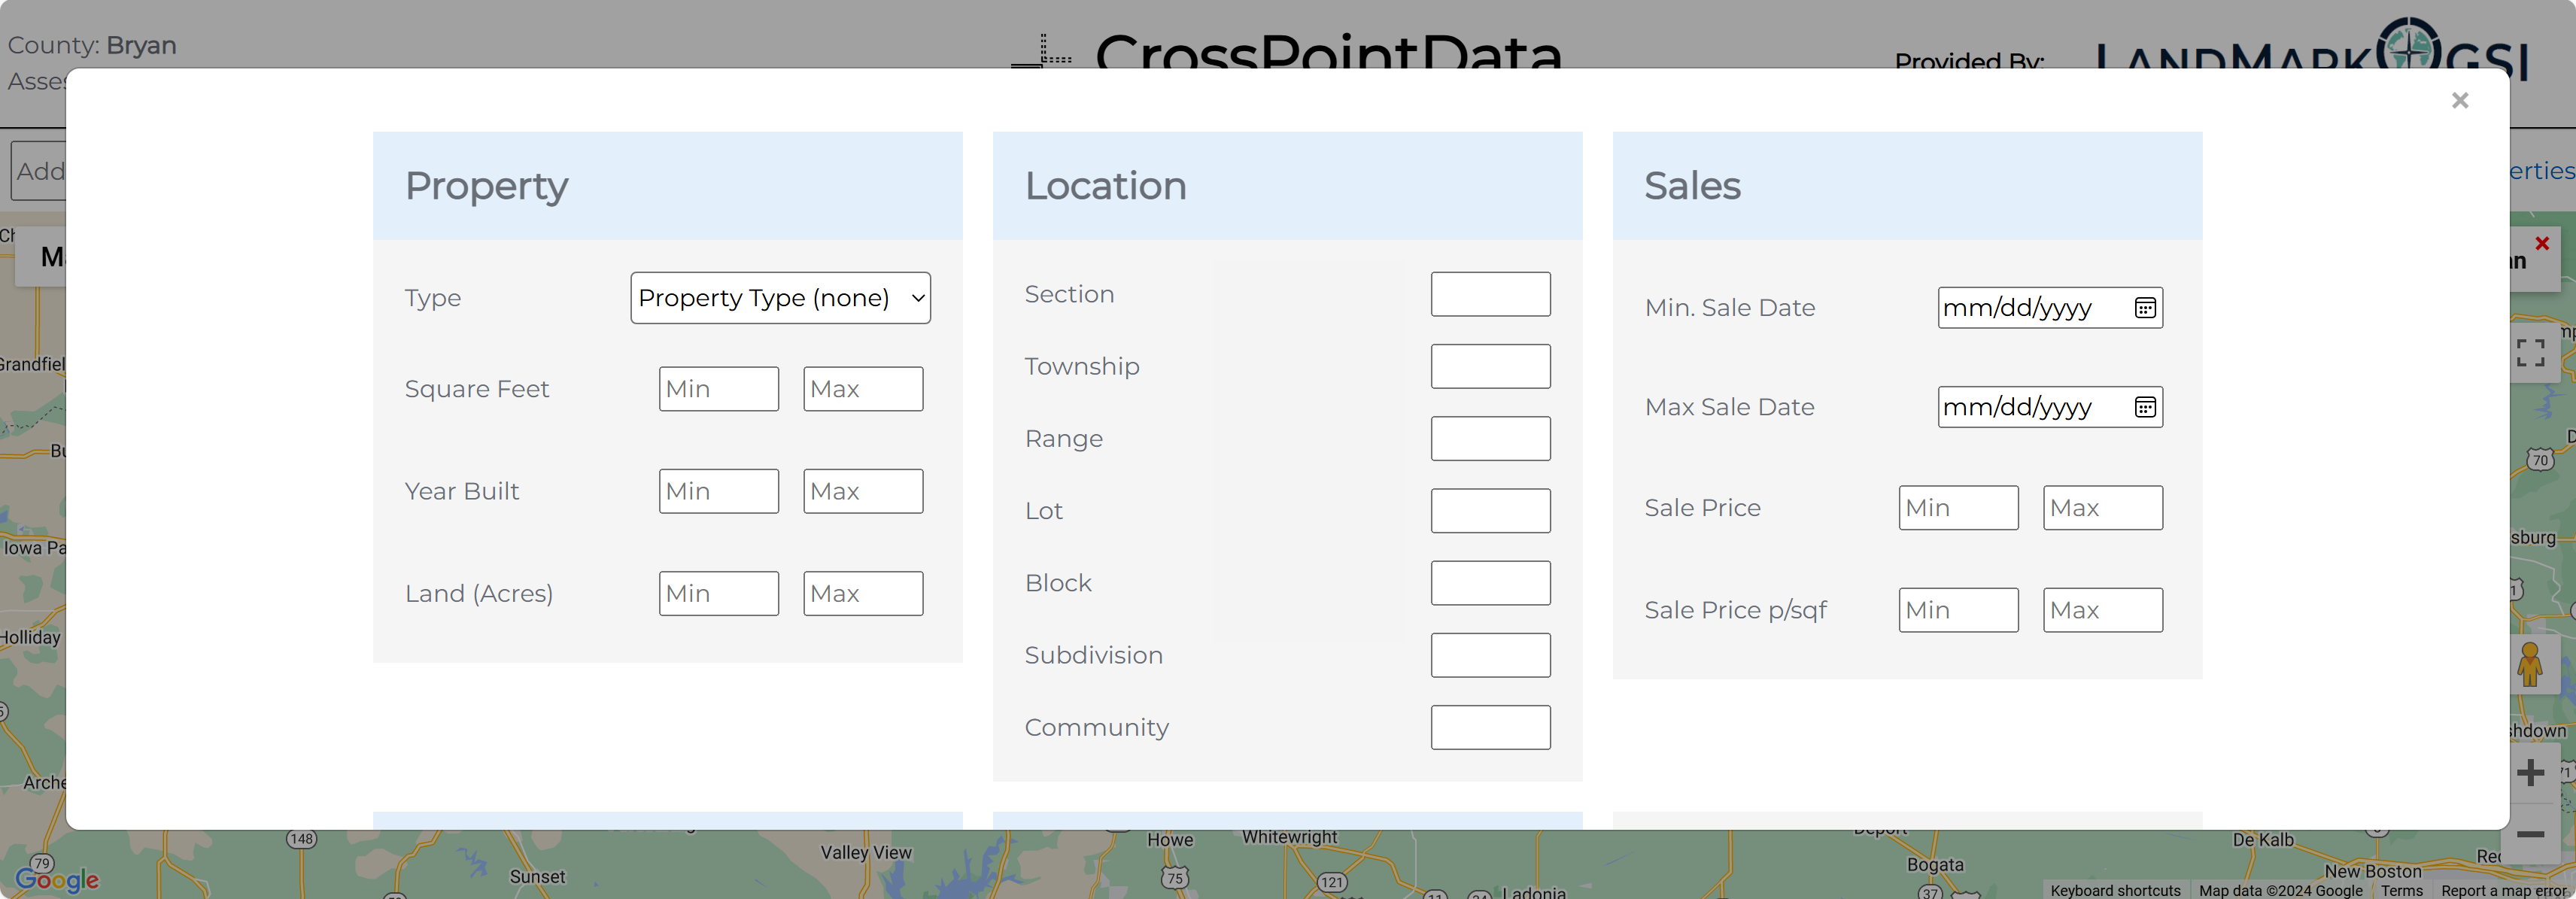Zoom out the map with minus button
Image resolution: width=2576 pixels, height=899 pixels.
pyautogui.click(x=2530, y=835)
